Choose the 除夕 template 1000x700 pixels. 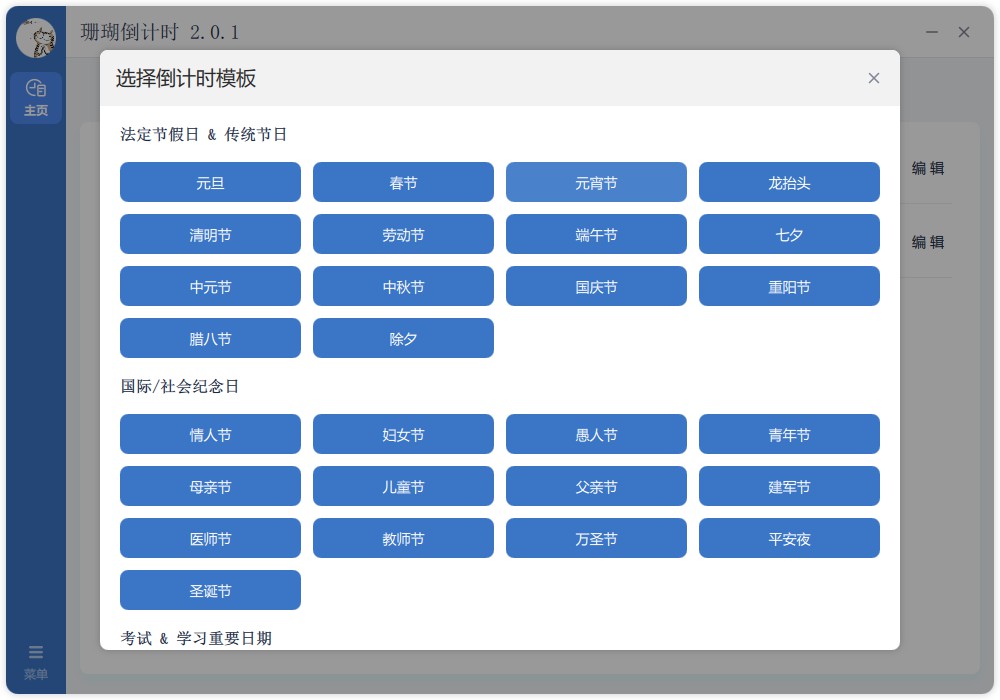[x=403, y=338]
